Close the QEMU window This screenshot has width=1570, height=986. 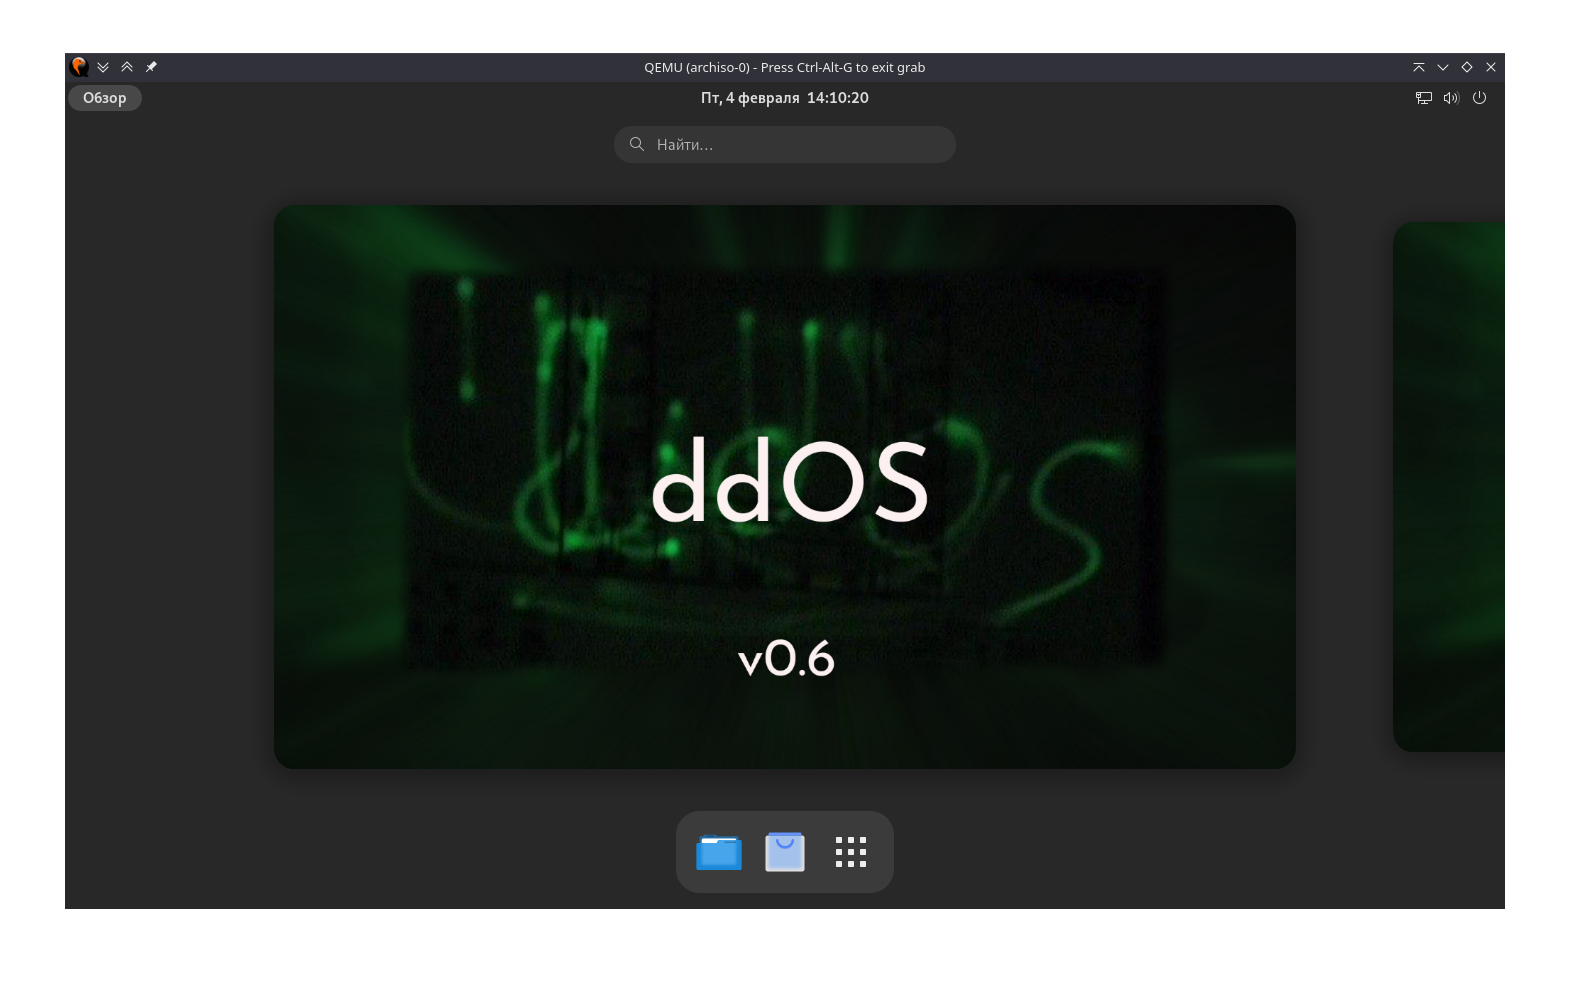(1491, 67)
